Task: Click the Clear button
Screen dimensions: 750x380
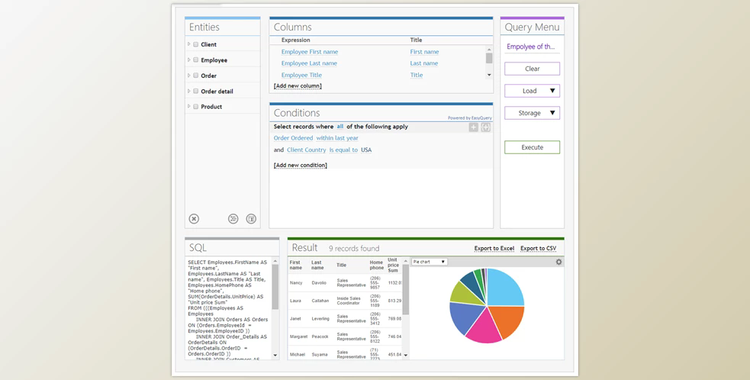Action: tap(532, 68)
